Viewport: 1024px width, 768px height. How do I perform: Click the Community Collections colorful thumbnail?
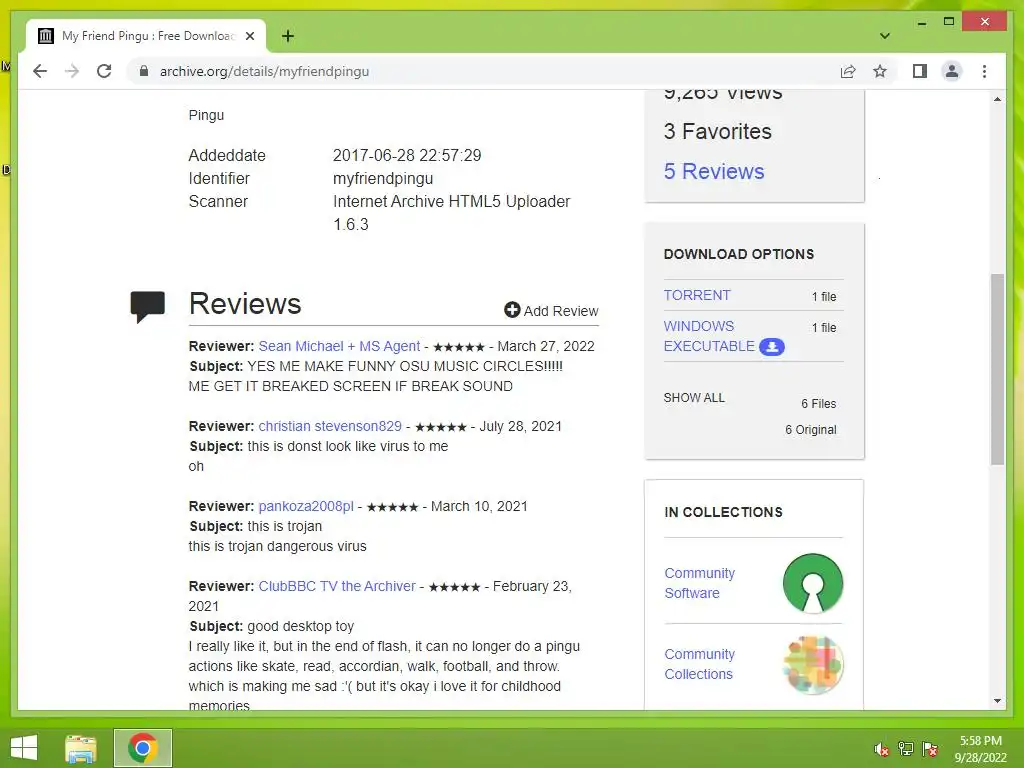(x=813, y=664)
